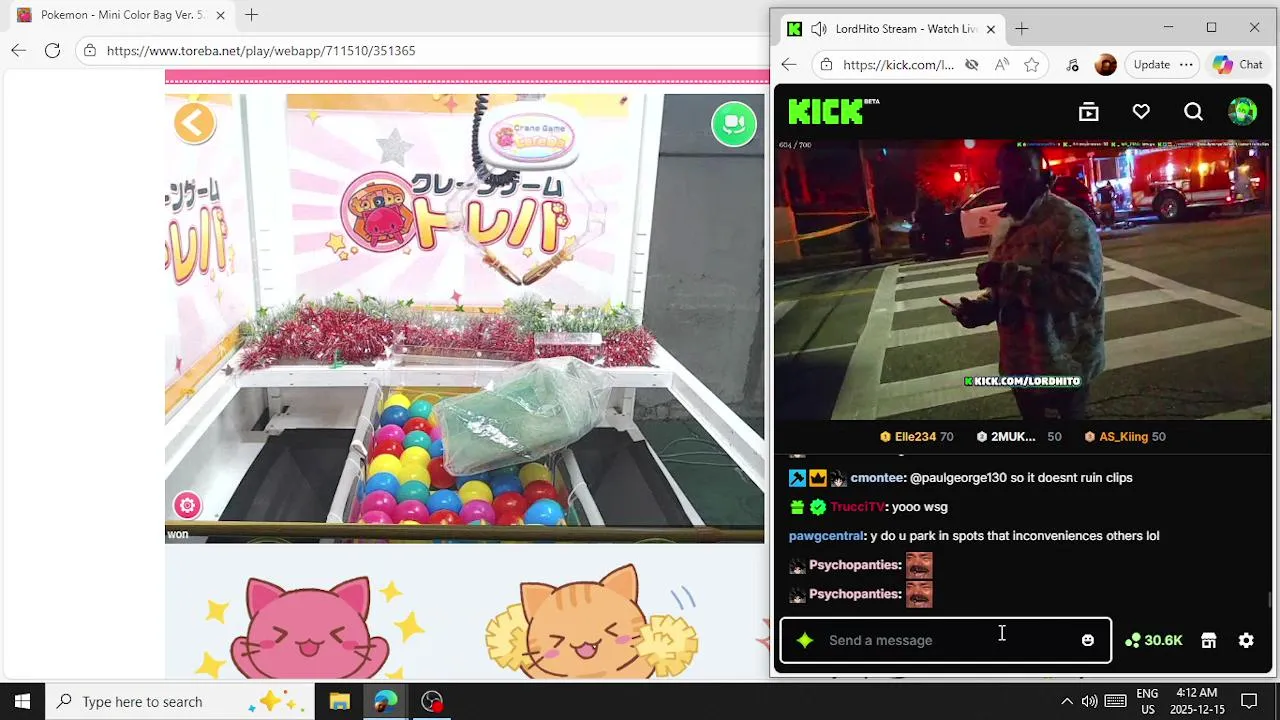Select the LordHito Stream tab

point(892,29)
